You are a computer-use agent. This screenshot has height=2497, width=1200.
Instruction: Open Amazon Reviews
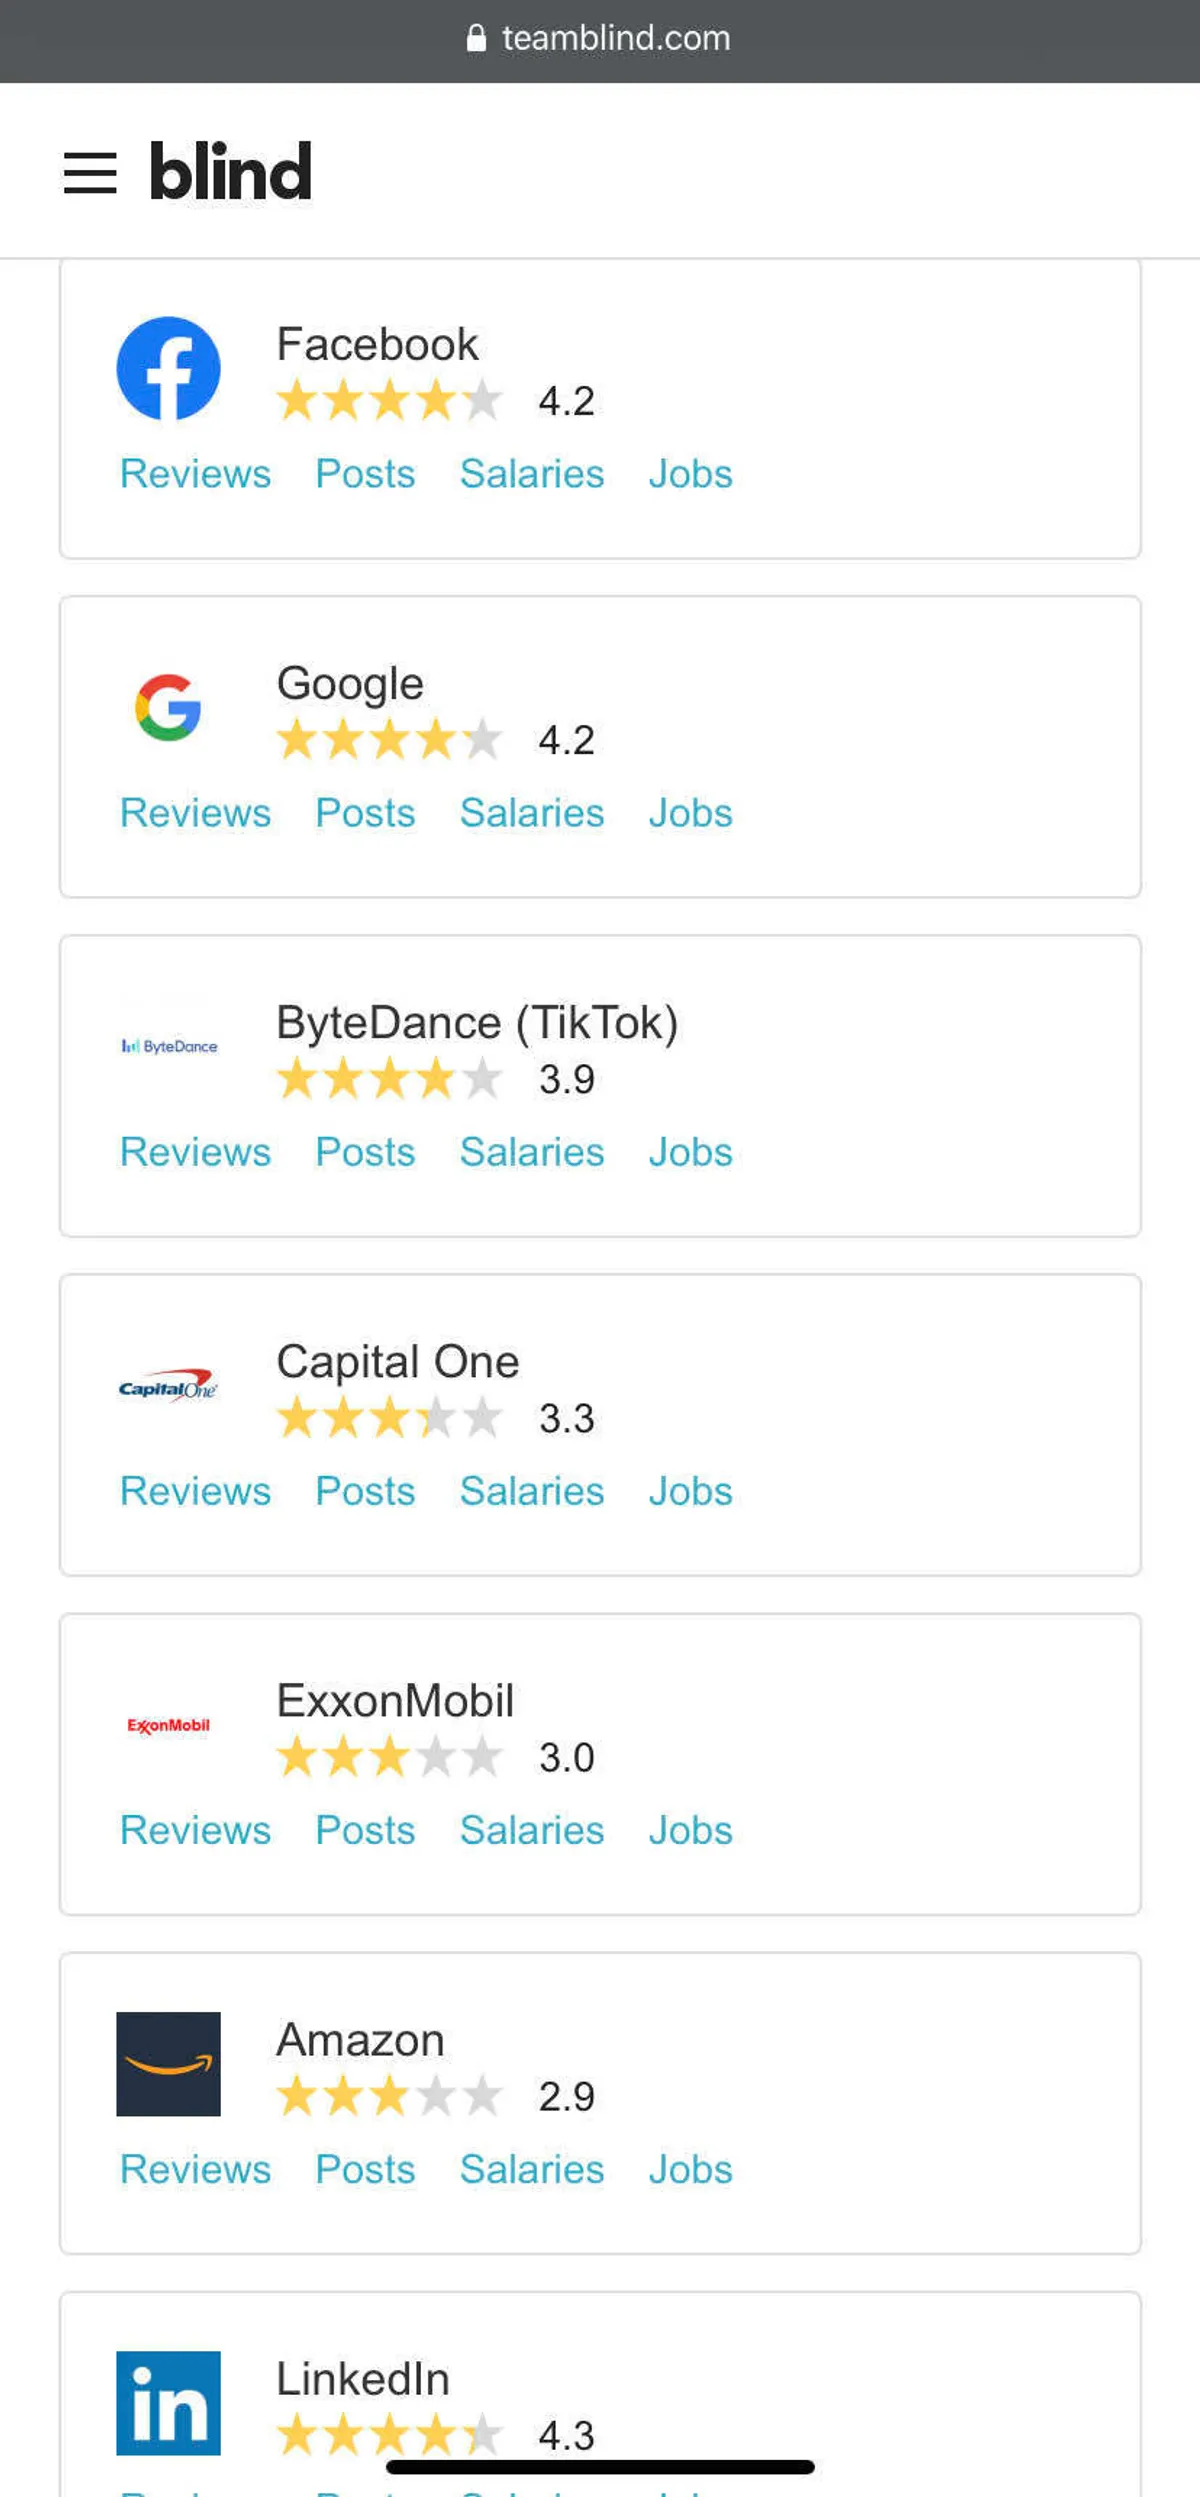tap(195, 2169)
